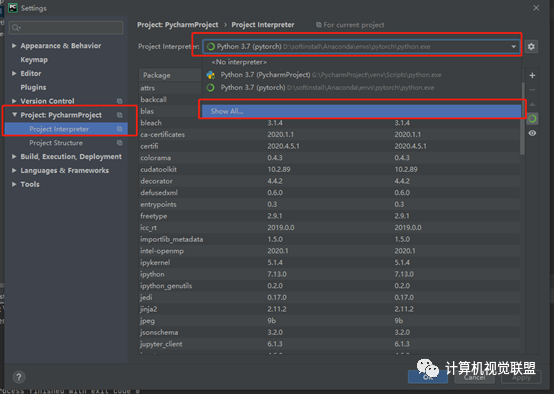
Task: Click the help question mark button
Action: tap(19, 377)
